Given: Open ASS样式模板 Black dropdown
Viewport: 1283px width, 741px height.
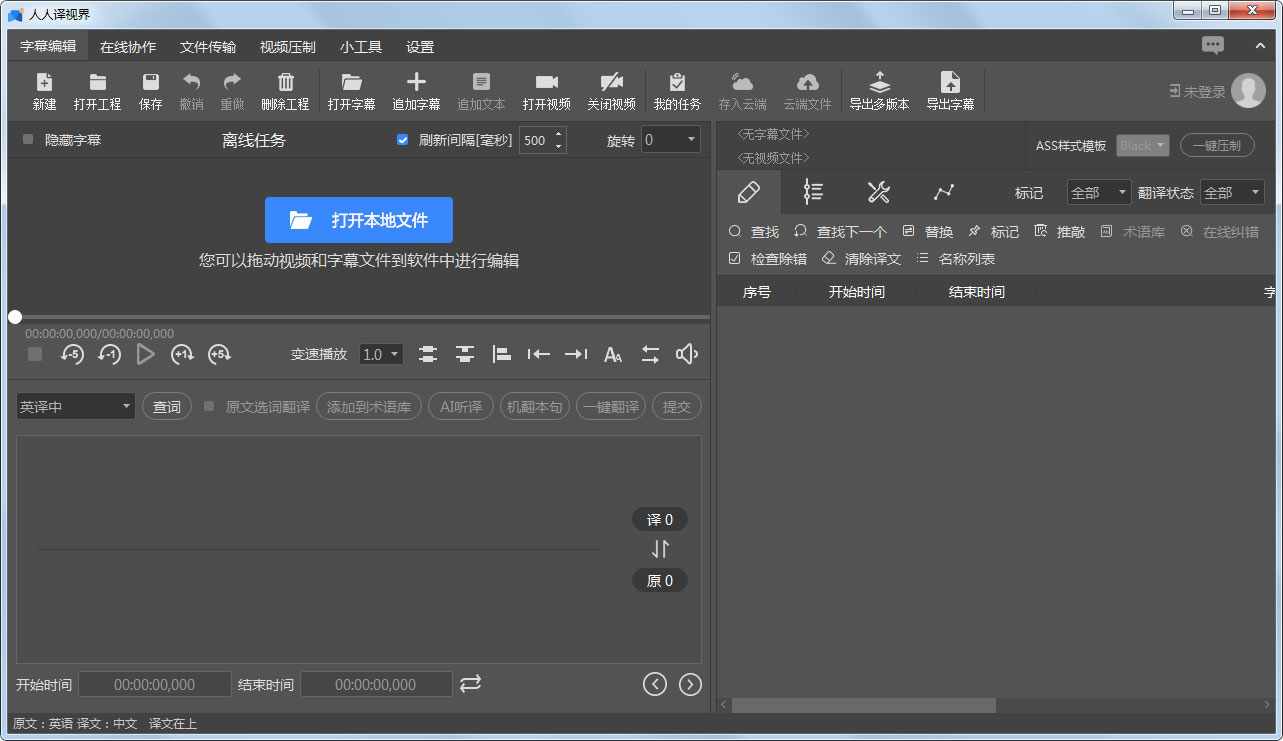Looking at the screenshot, I should (x=1142, y=145).
